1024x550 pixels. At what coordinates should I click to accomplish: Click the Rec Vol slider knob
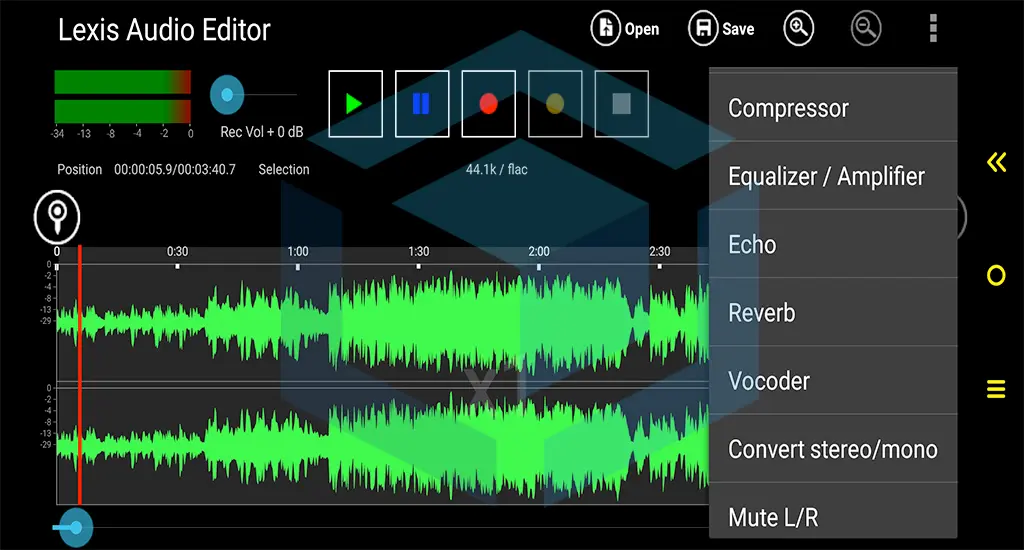pos(227,95)
